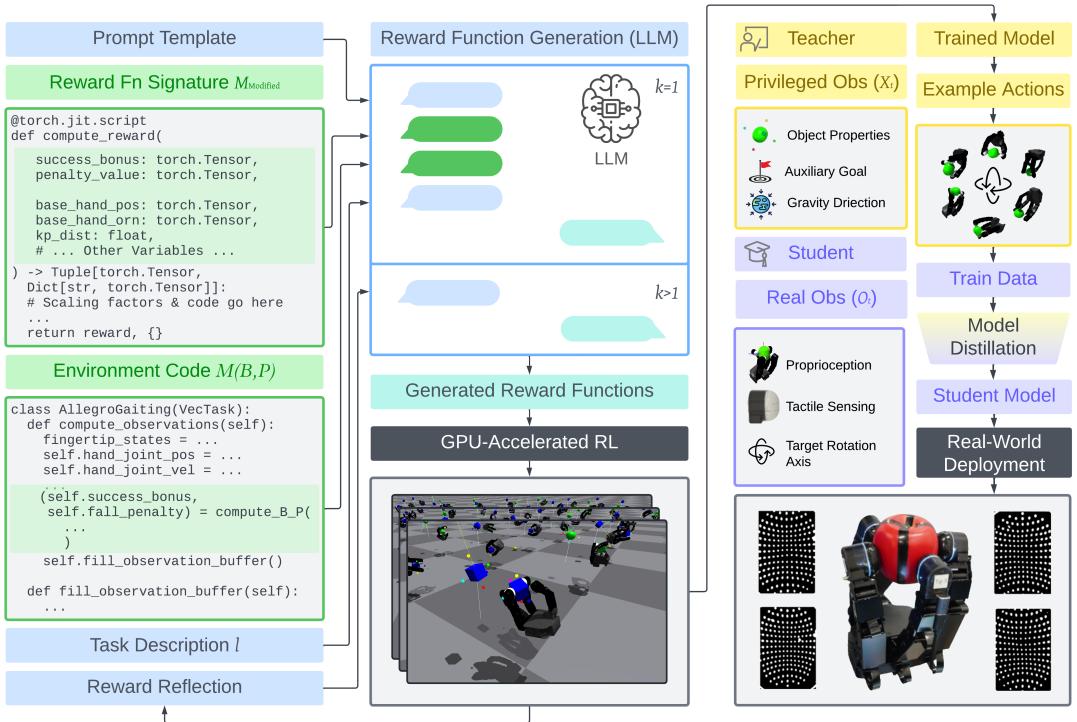Screen dimensions: 1077x722
Task: Toggle the Privileged Obs panel
Action: pos(820,82)
